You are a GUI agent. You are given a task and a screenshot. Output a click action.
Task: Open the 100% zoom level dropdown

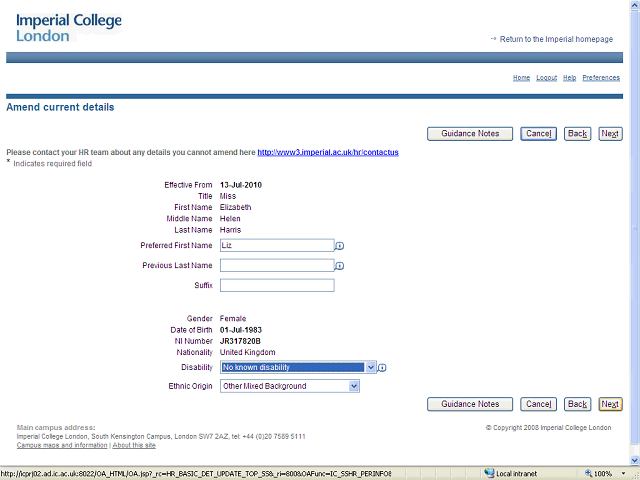pyautogui.click(x=621, y=473)
